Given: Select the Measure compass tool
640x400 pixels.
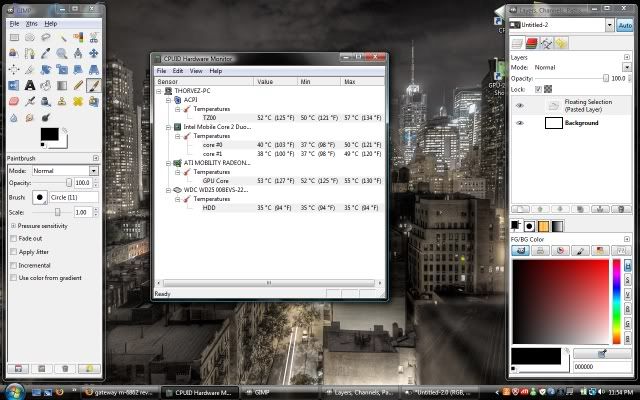Looking at the screenshot, I should (78, 53).
